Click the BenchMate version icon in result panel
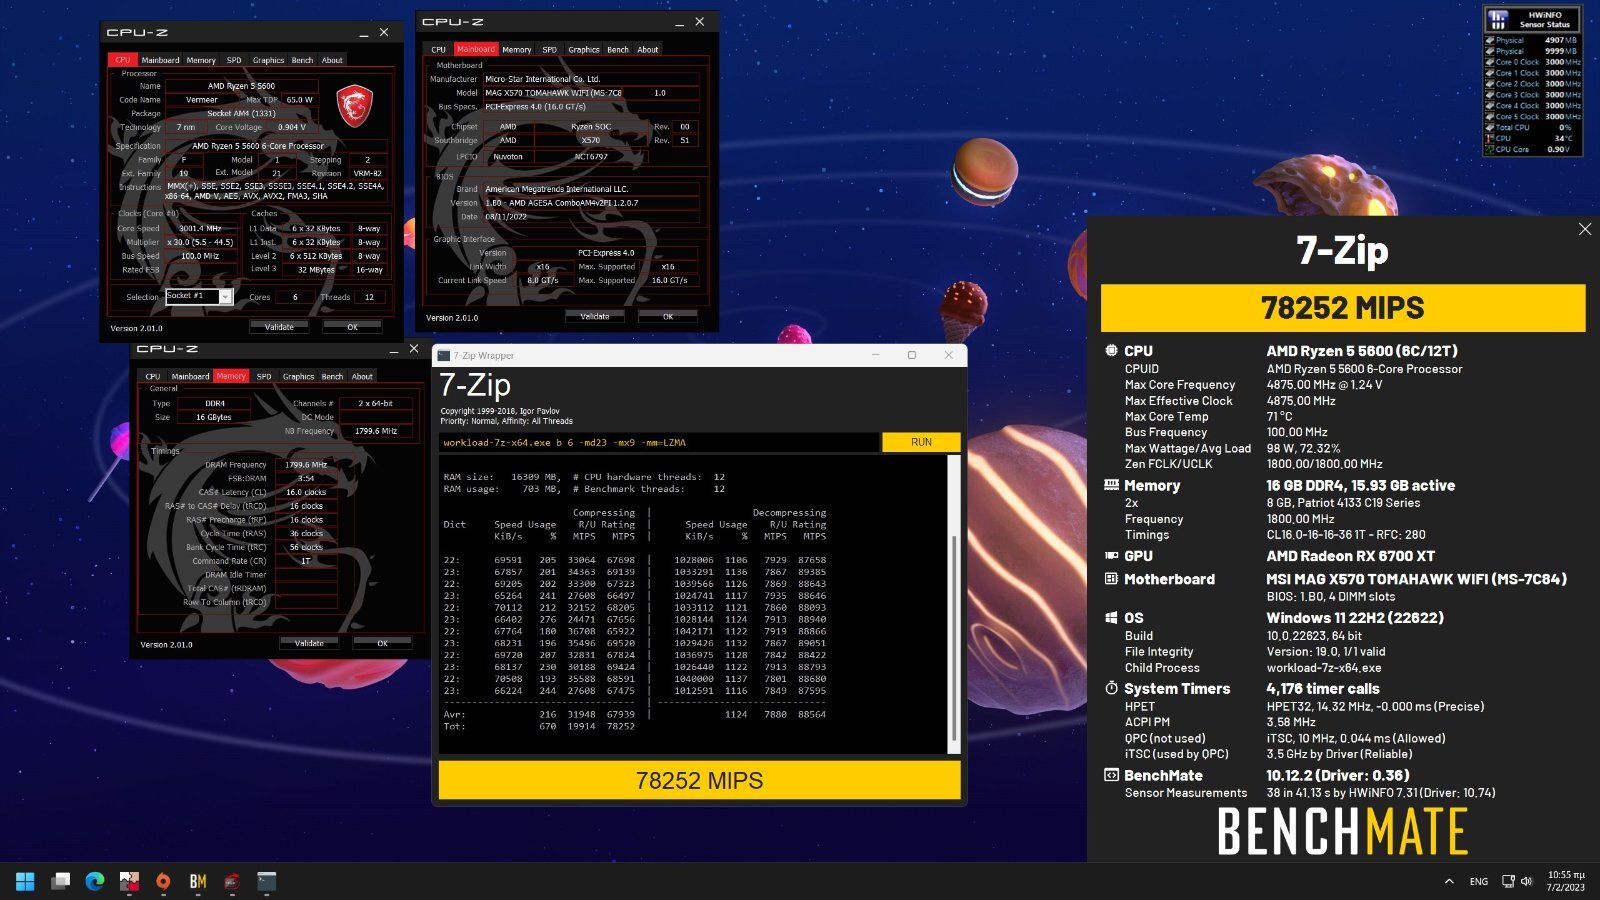 [x=1111, y=775]
